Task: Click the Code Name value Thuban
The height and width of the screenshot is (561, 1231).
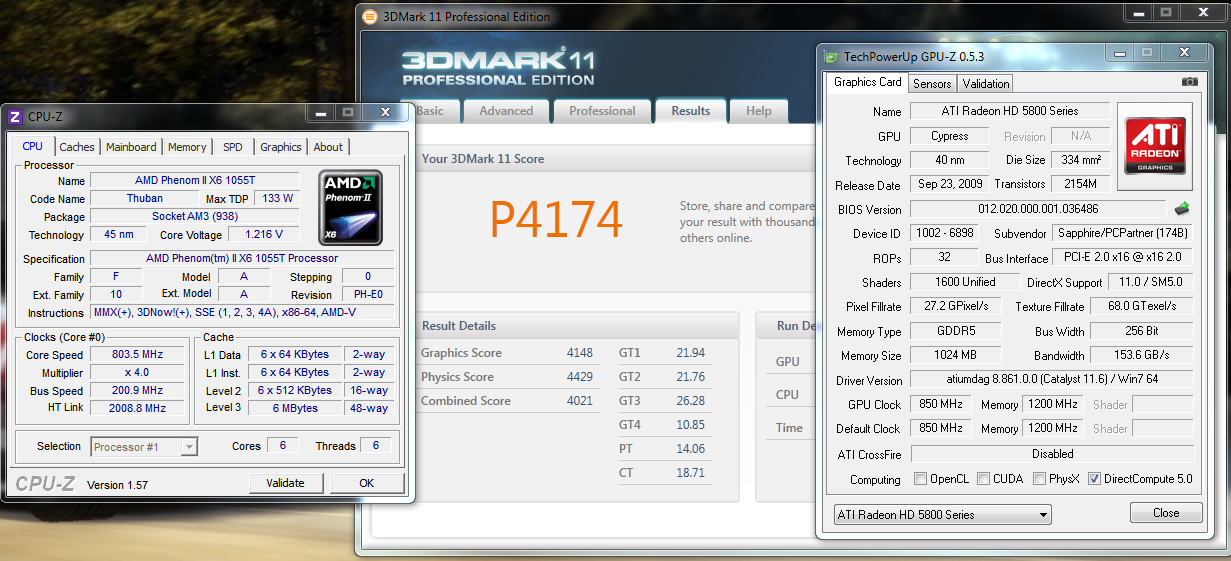Action: 144,199
